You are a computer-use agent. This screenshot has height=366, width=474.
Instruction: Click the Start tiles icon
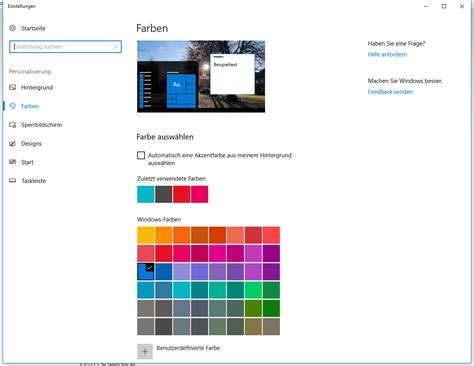tap(13, 162)
